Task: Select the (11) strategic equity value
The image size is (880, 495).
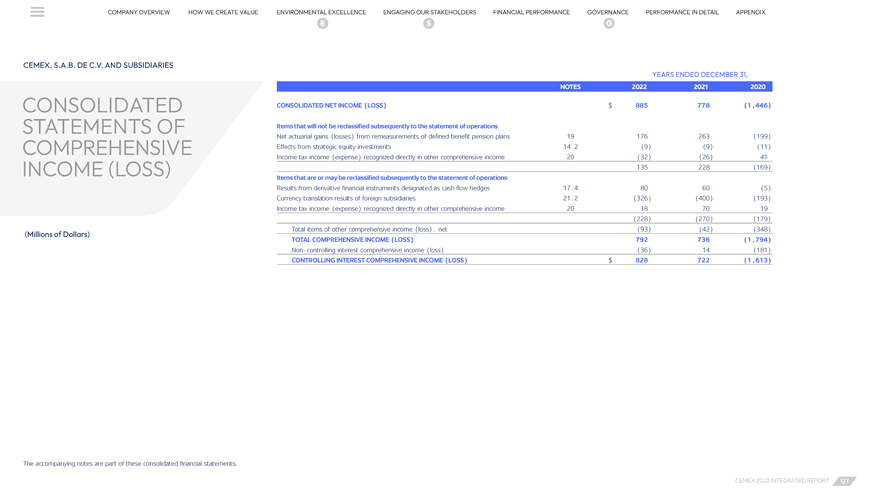Action: 763,146
